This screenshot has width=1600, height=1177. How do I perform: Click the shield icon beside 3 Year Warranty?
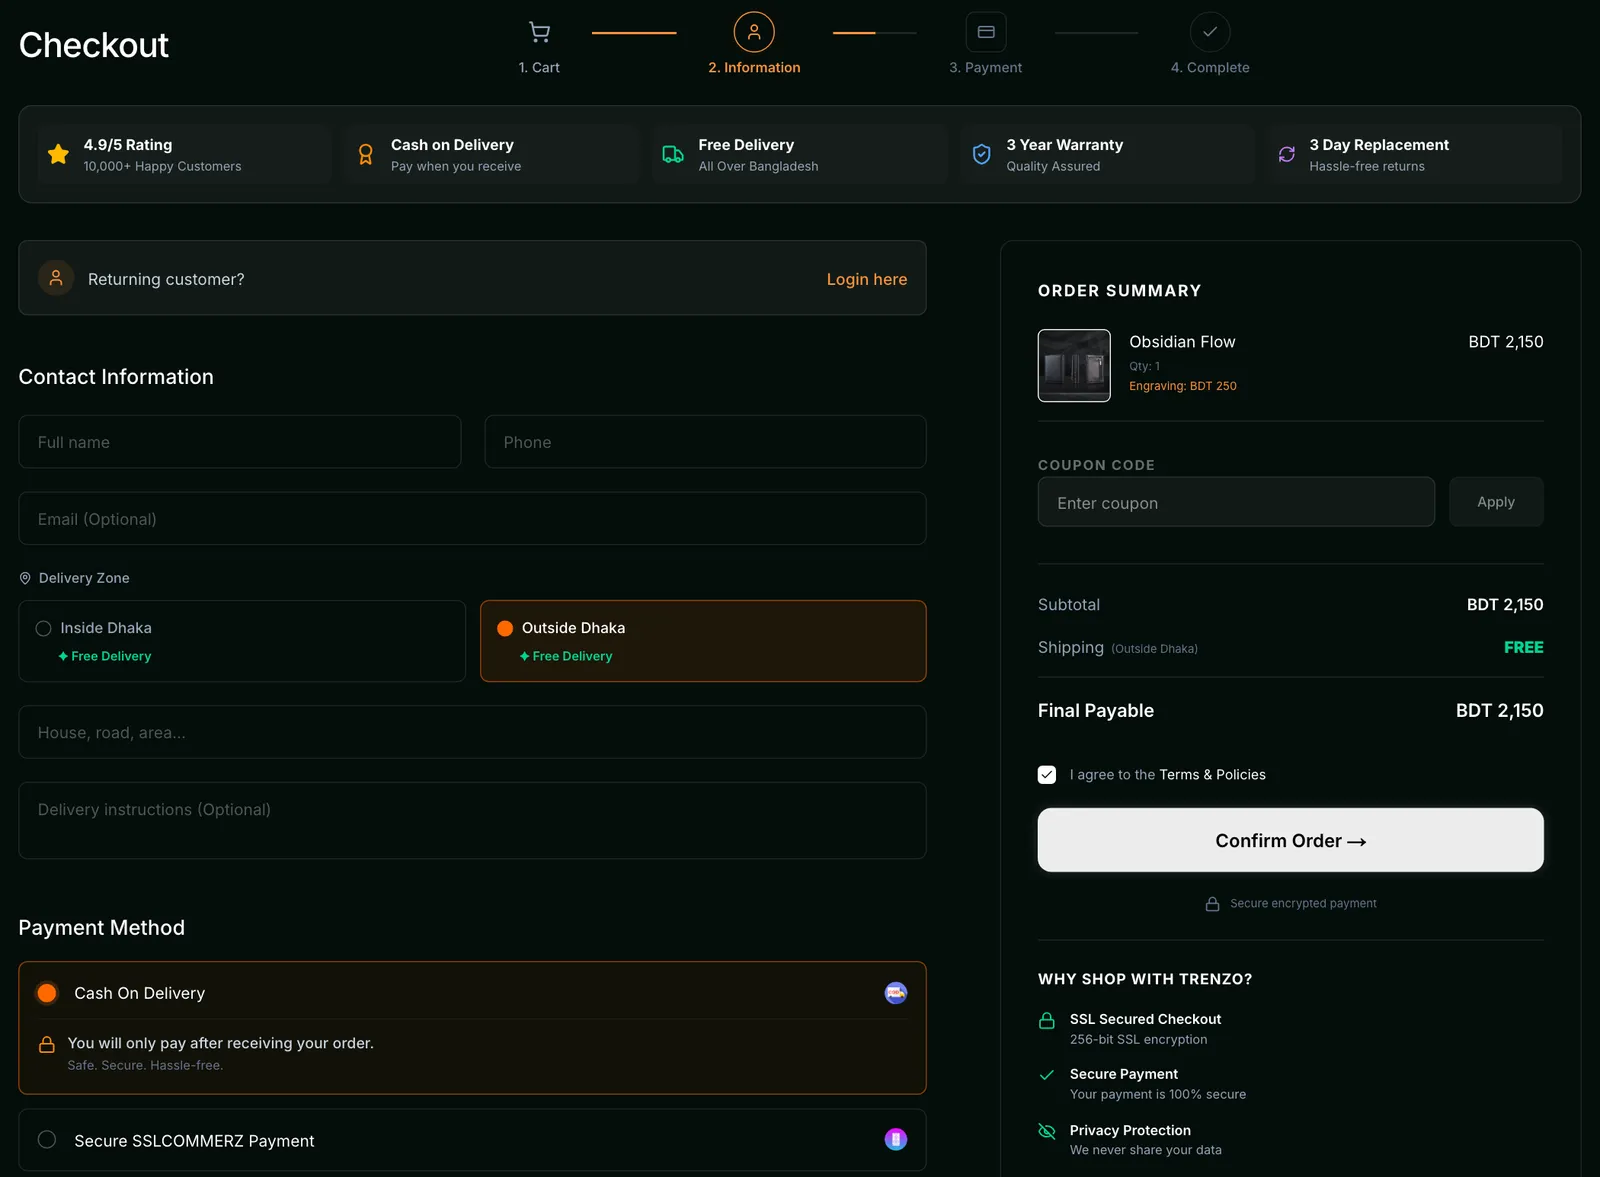click(x=982, y=154)
